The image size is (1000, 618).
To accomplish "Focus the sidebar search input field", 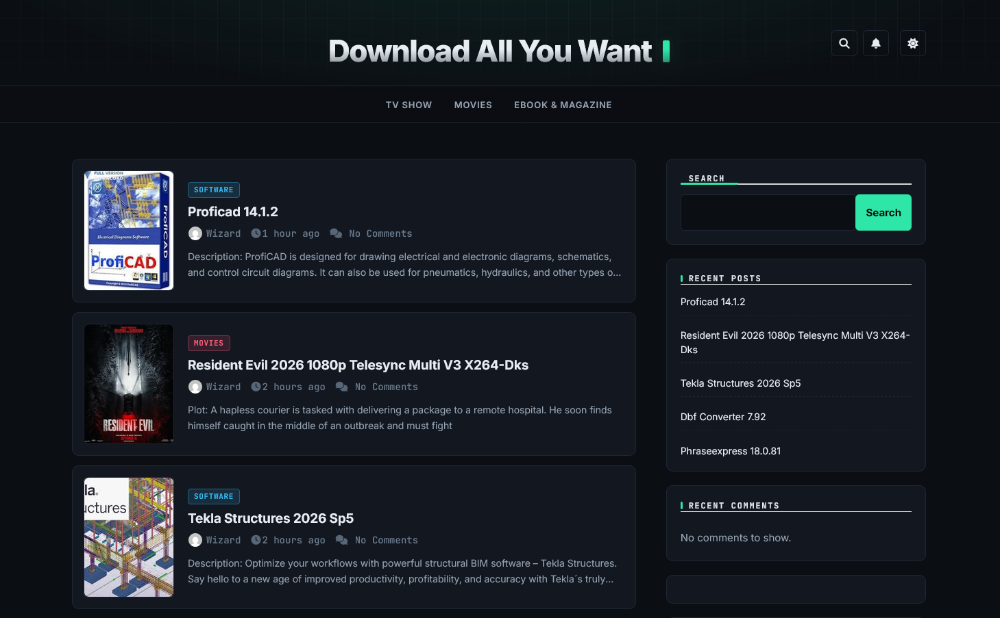I will coord(768,212).
